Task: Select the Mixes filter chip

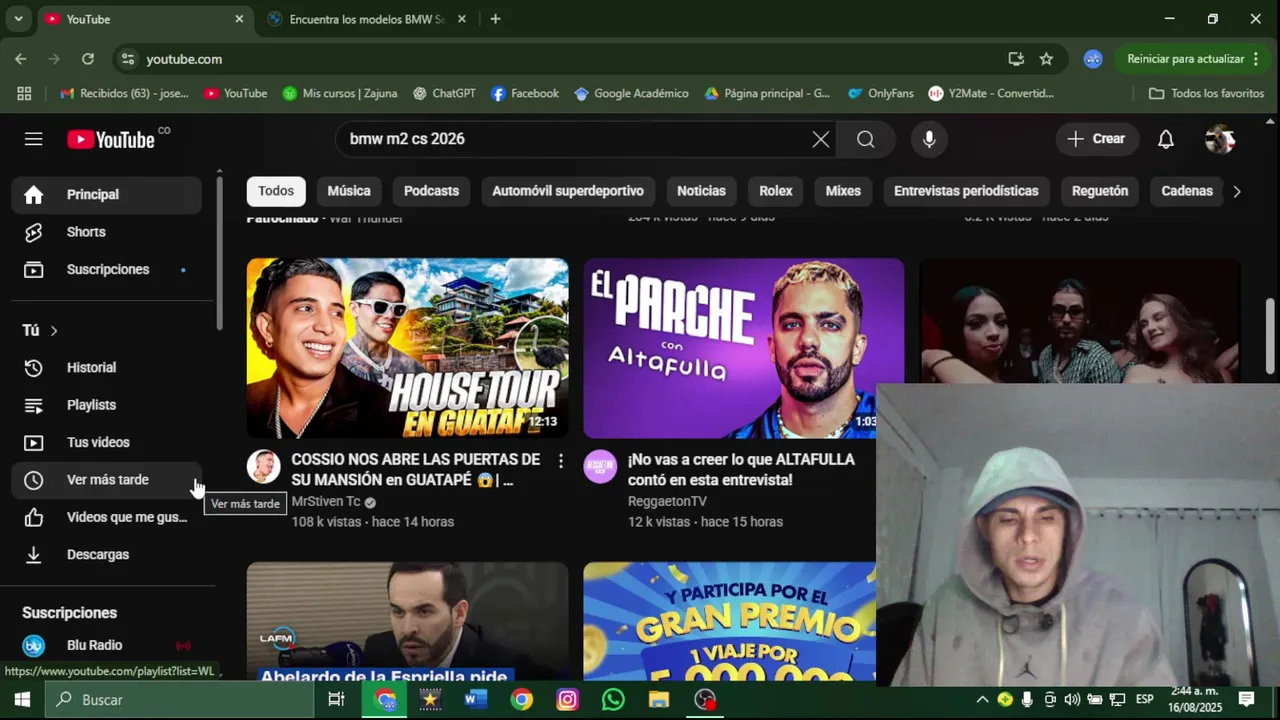Action: pyautogui.click(x=843, y=191)
